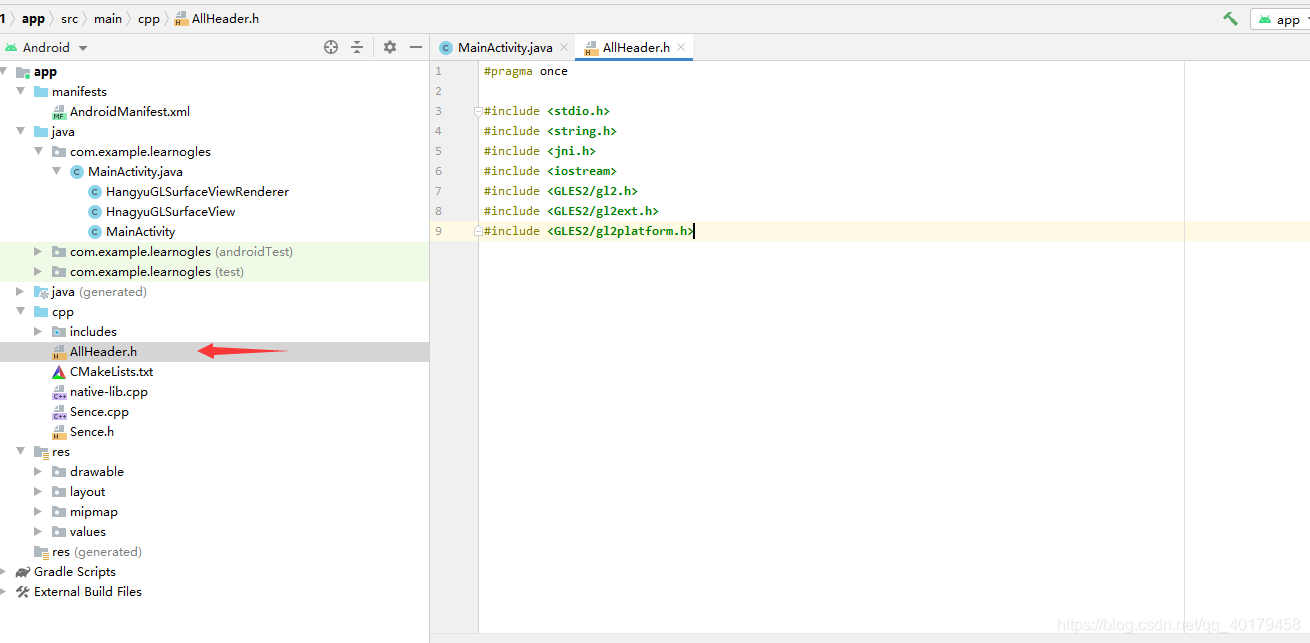The height and width of the screenshot is (643, 1310).
Task: Click the app breadcrumb in navigation bar
Action: click(33, 19)
